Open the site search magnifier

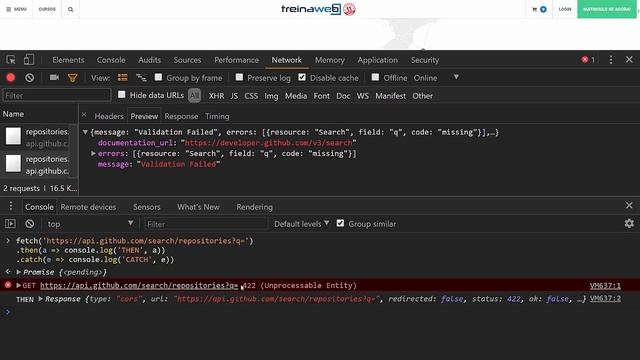[70, 9]
